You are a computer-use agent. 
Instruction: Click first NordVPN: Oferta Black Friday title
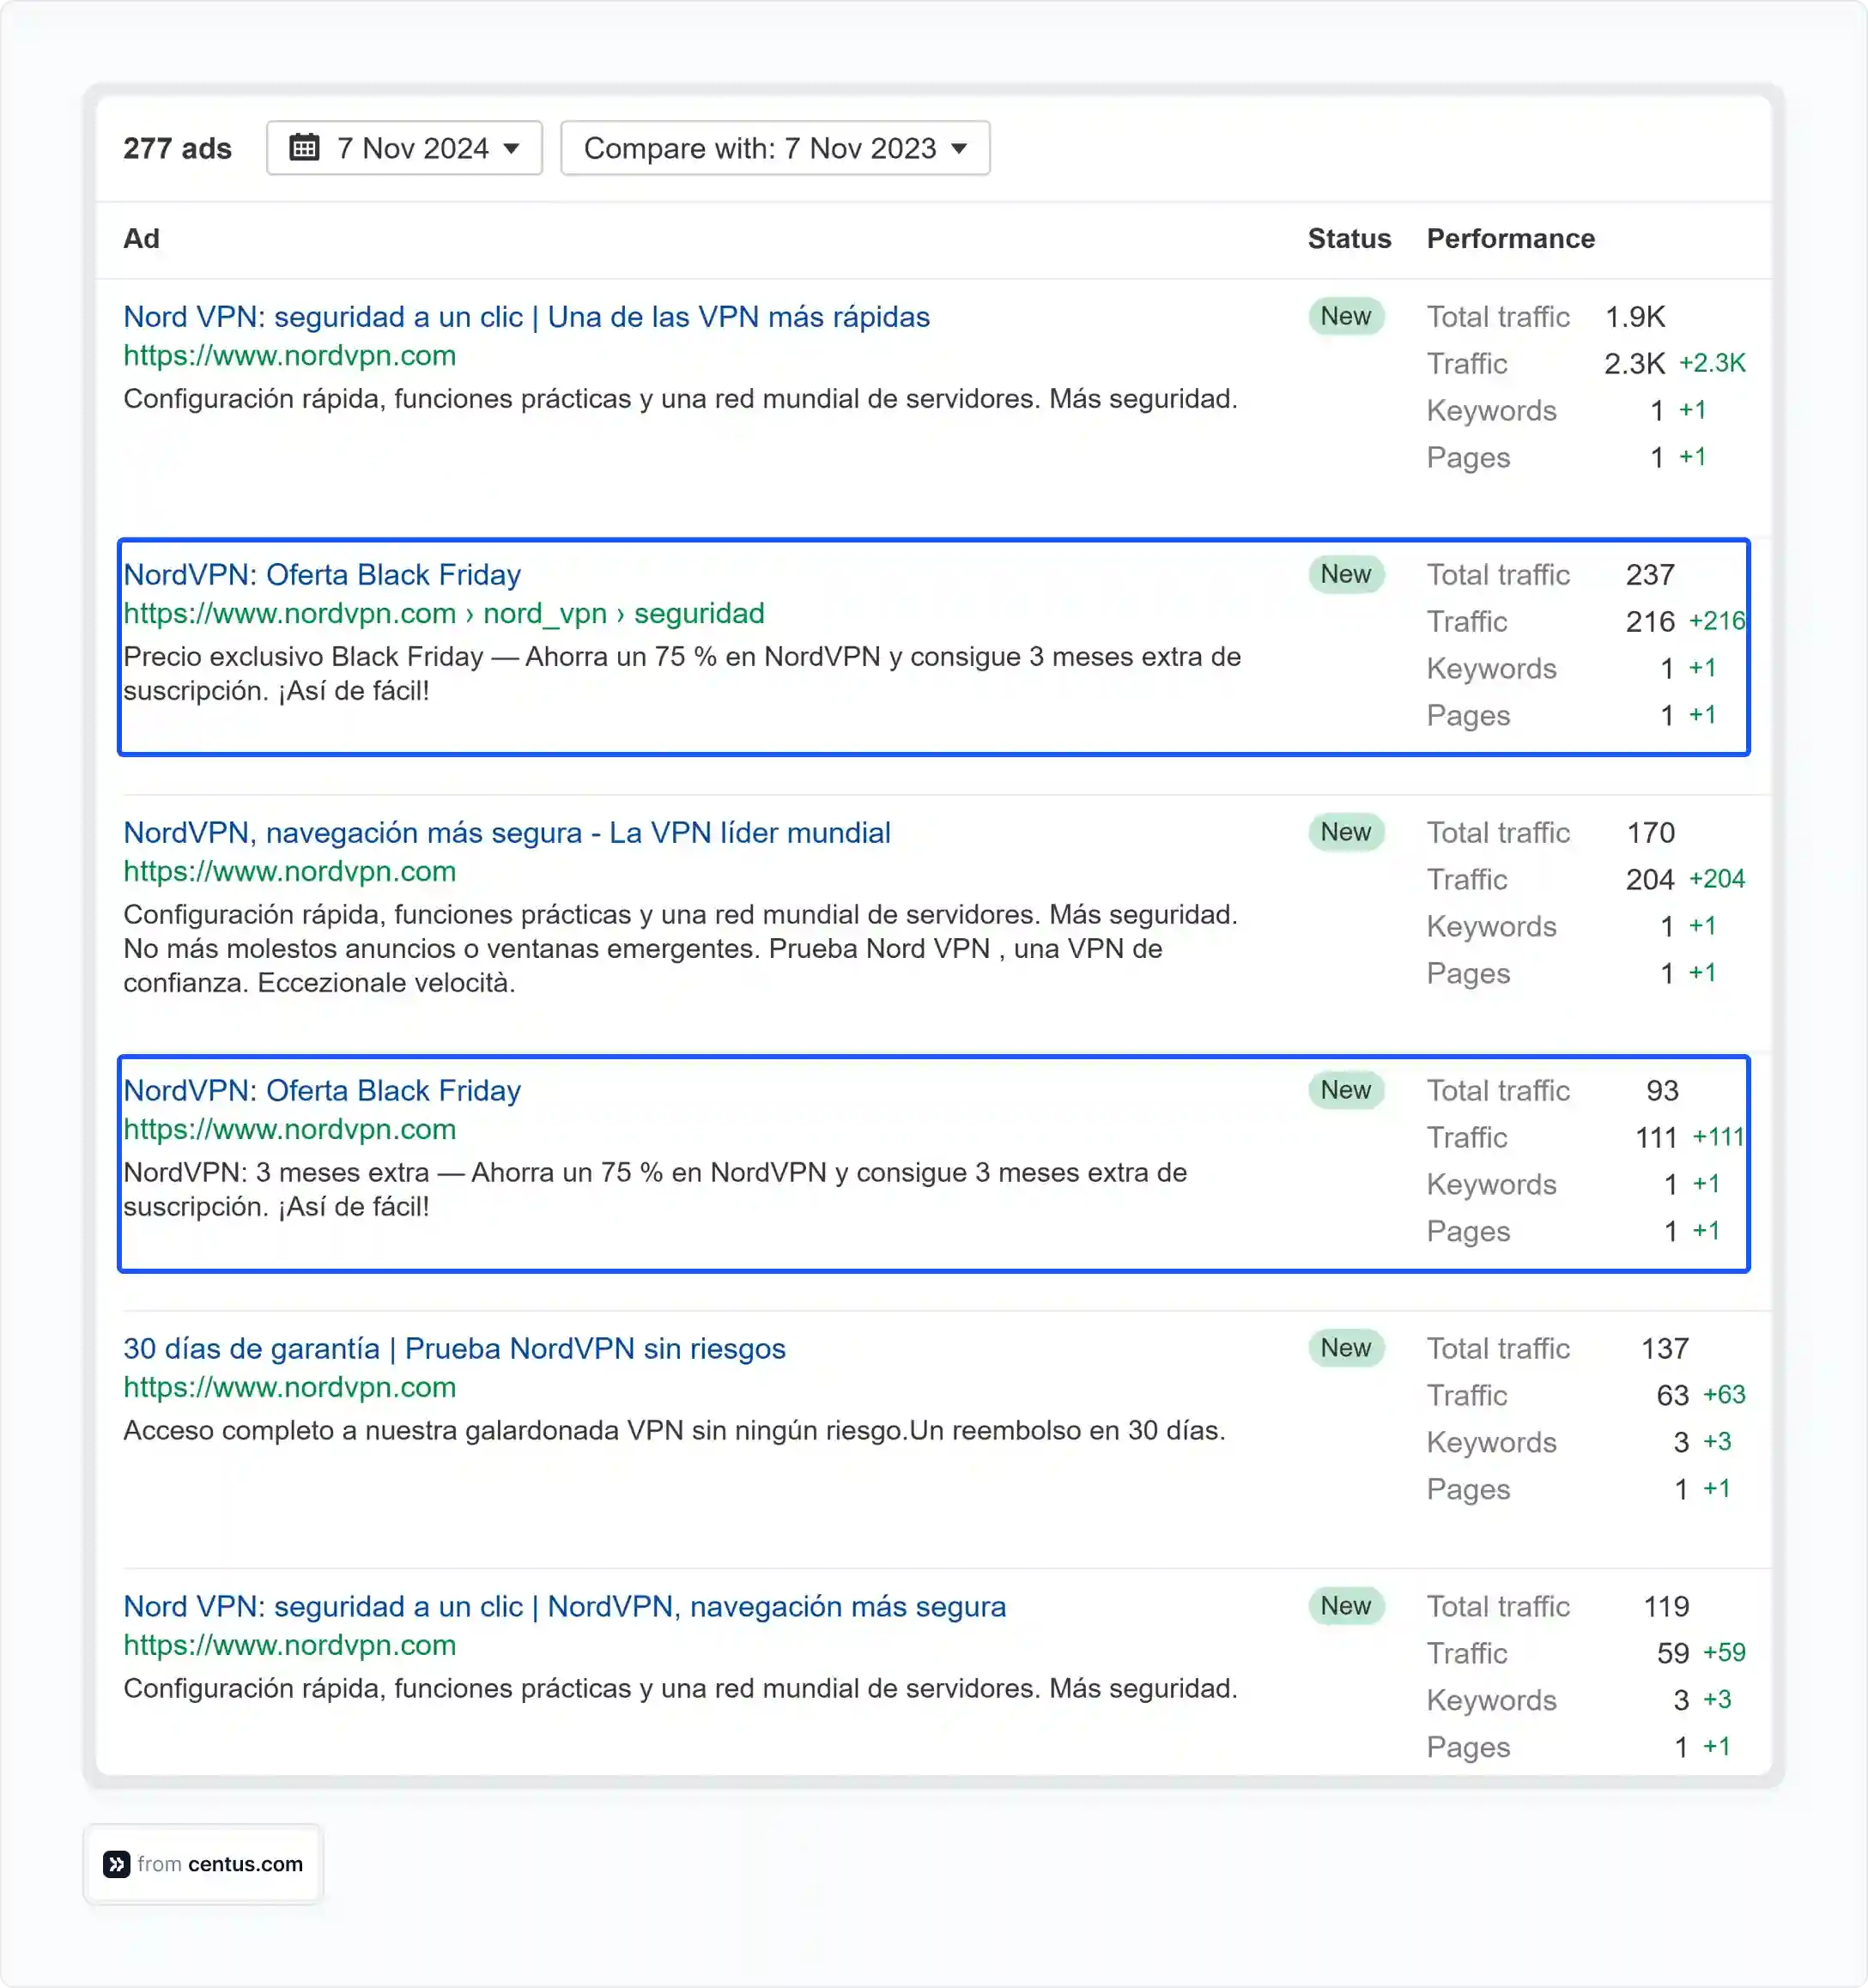click(x=322, y=575)
